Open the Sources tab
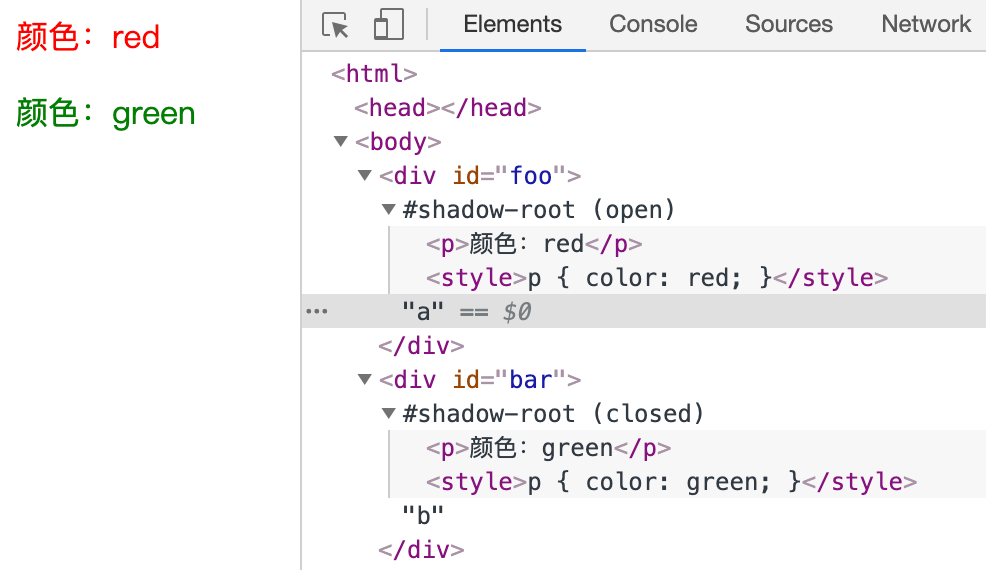The image size is (986, 570). [788, 24]
